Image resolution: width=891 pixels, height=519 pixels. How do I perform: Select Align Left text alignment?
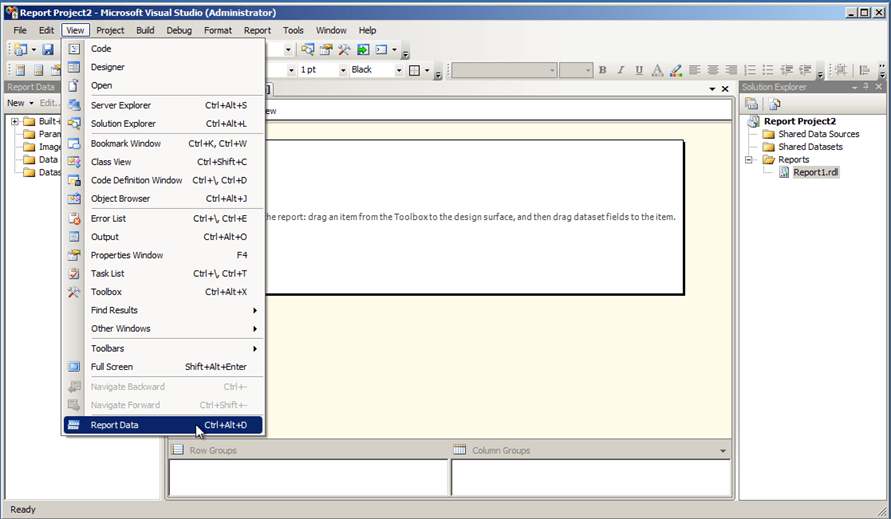click(694, 70)
